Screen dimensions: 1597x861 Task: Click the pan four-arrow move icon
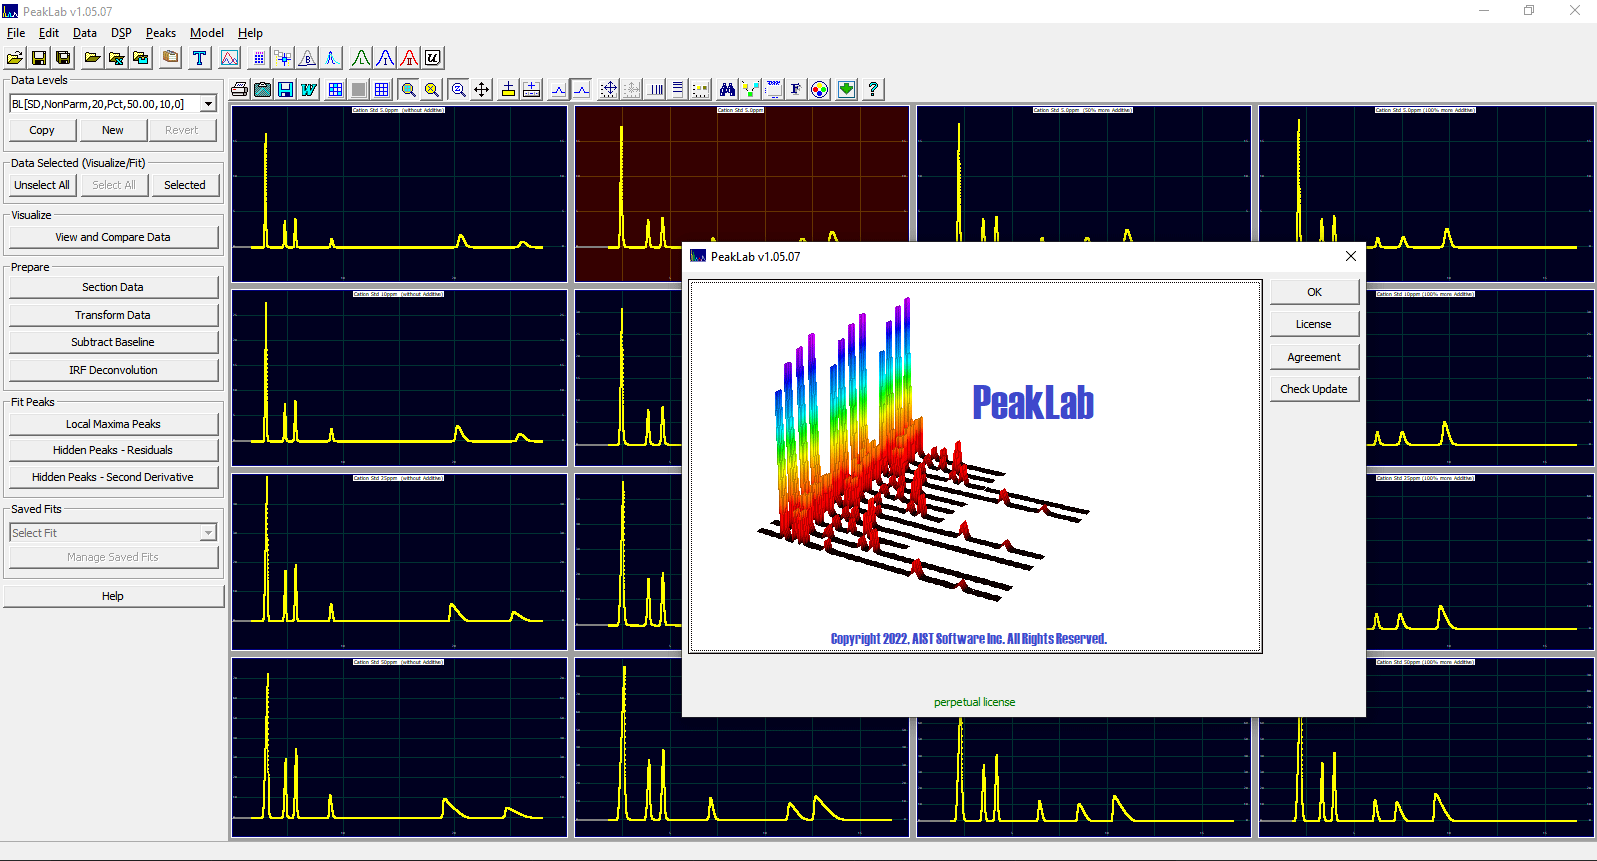482,90
